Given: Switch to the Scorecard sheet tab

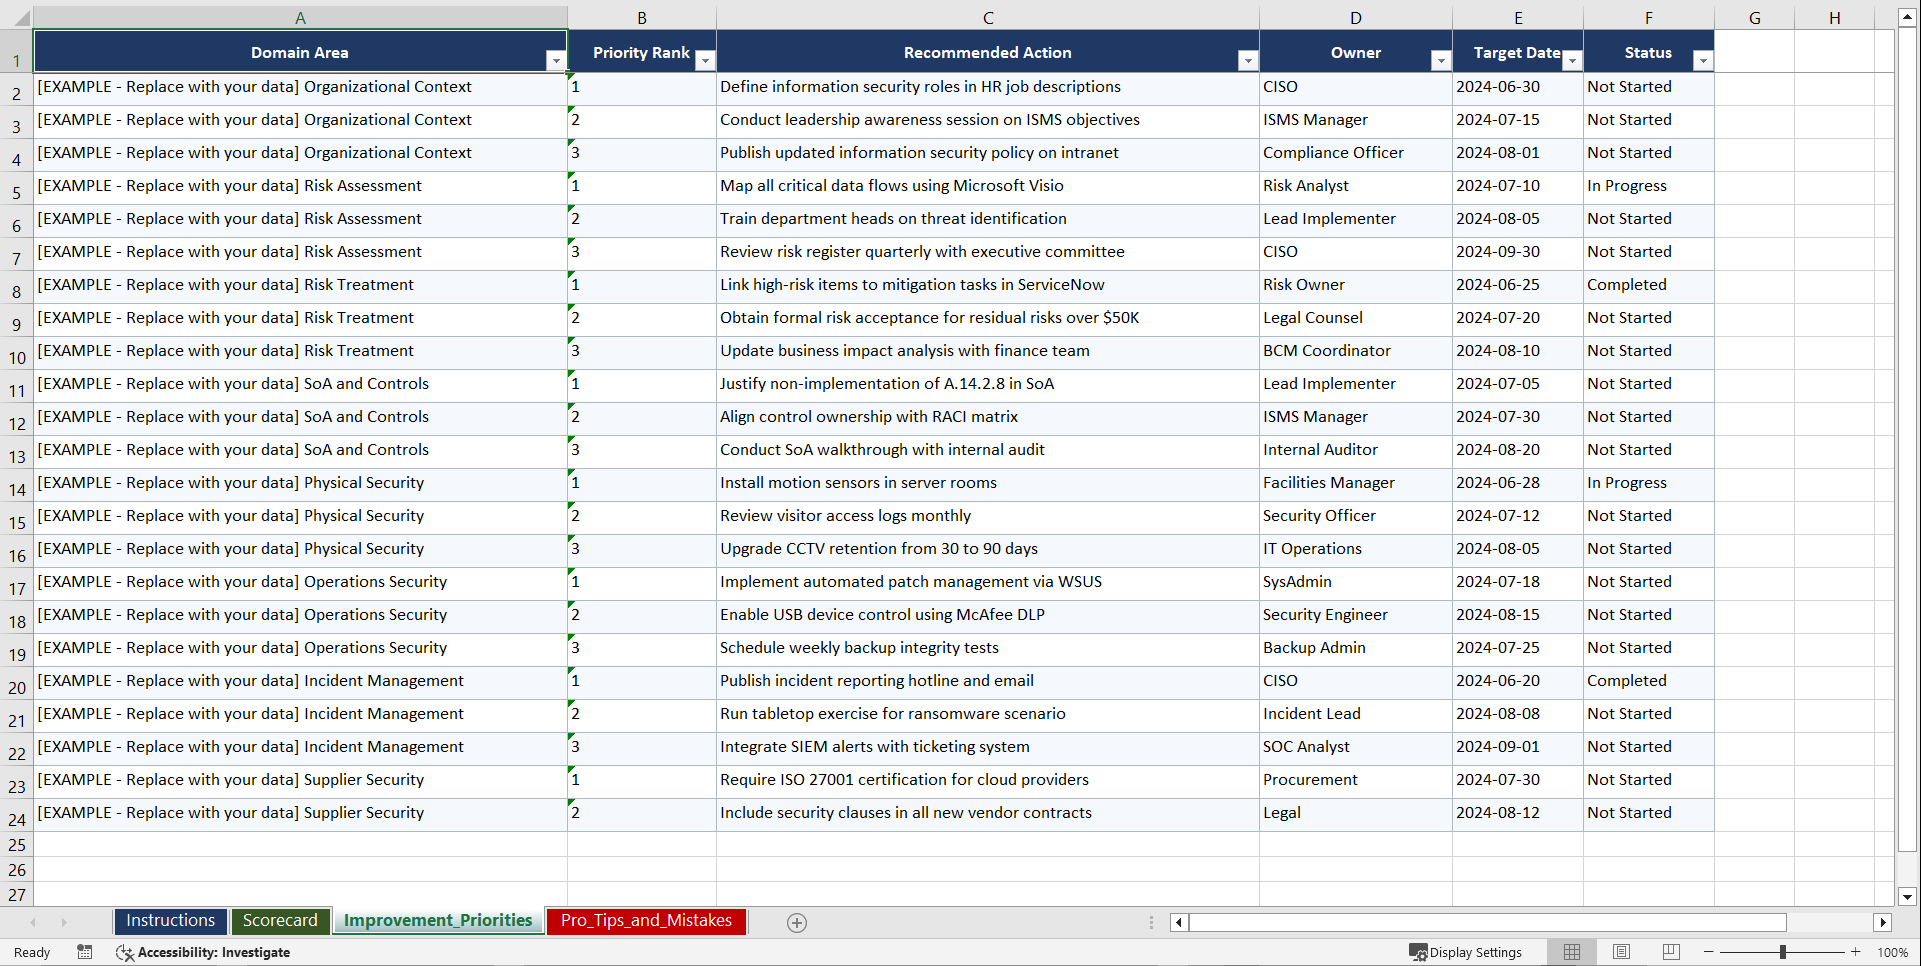Looking at the screenshot, I should pyautogui.click(x=281, y=920).
